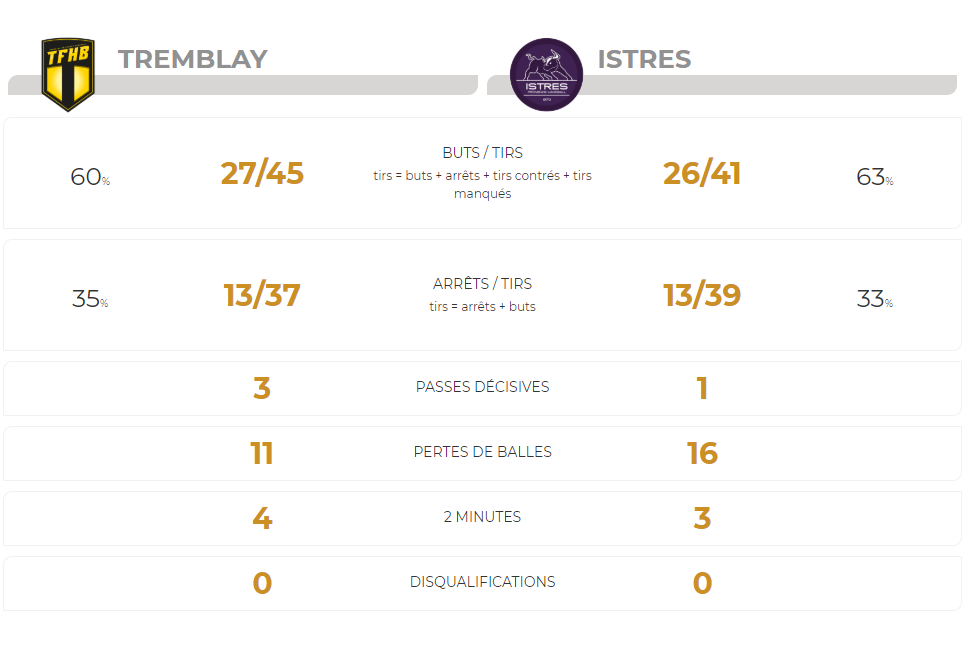Viewport: 973px width, 660px height.
Task: Click Tremblay's 60% shooting percentage
Action: tap(90, 177)
